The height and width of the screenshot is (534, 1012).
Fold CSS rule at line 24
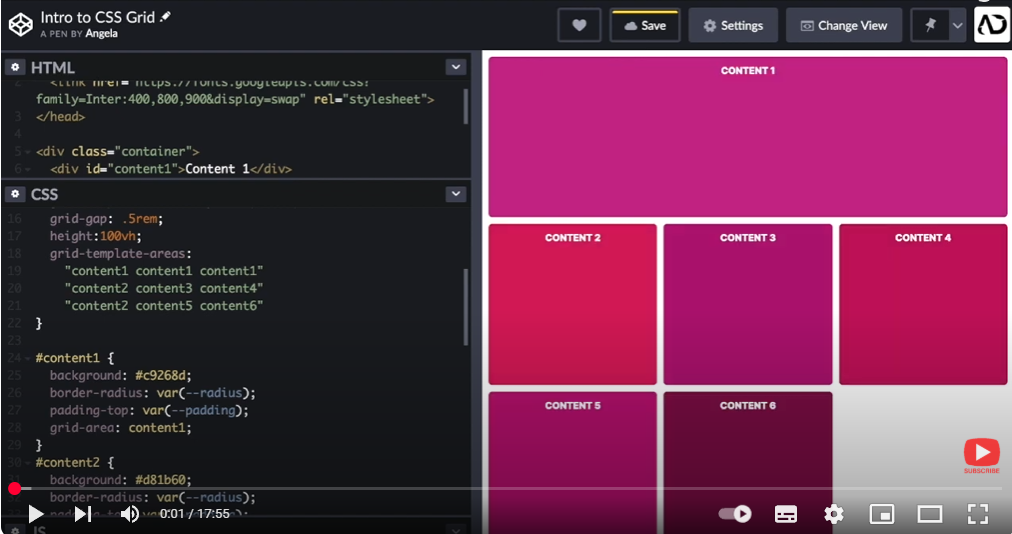27,358
